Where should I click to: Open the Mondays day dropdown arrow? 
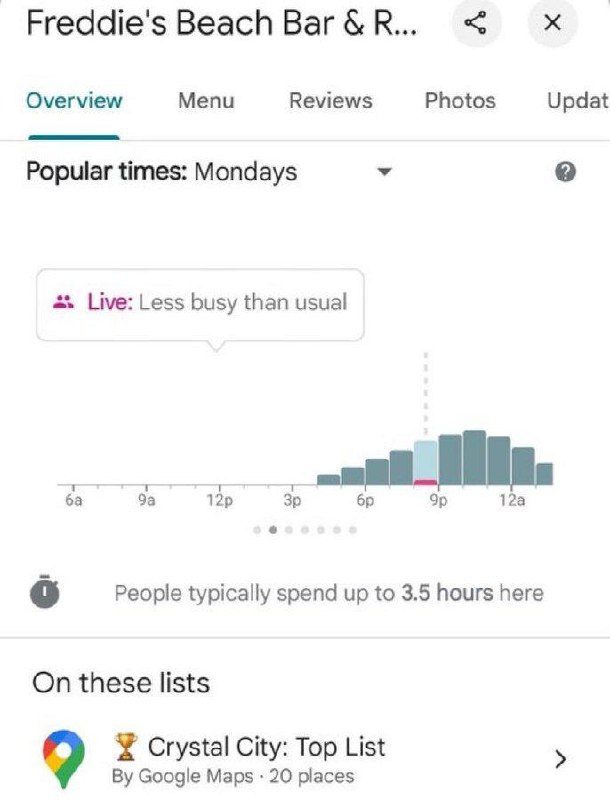[x=381, y=172]
